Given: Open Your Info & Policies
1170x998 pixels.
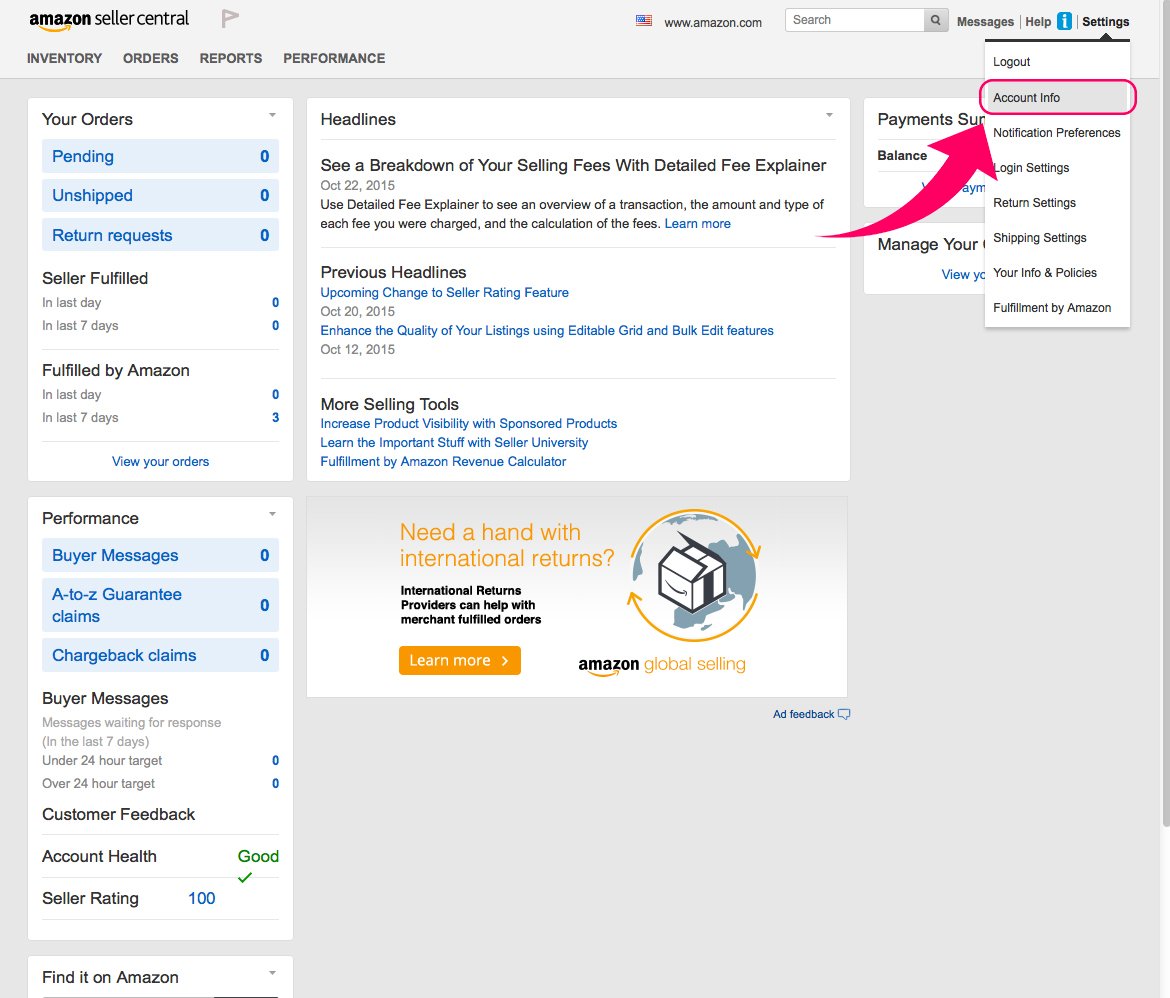Looking at the screenshot, I should pos(1057,273).
